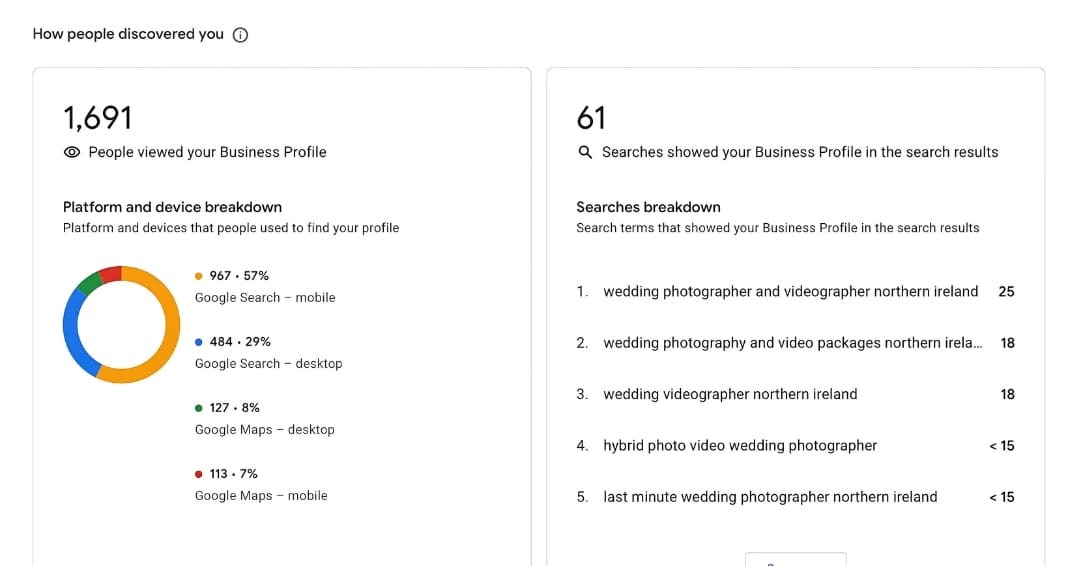Select the red segment of the donut chart
This screenshot has width=1068, height=566.
click(x=111, y=273)
